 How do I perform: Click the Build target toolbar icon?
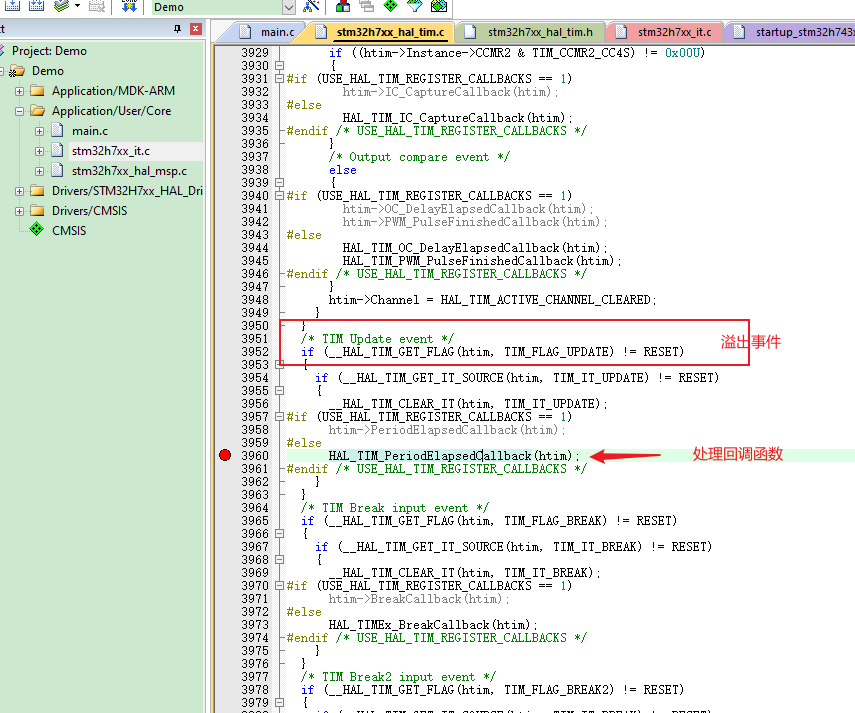tap(13, 5)
